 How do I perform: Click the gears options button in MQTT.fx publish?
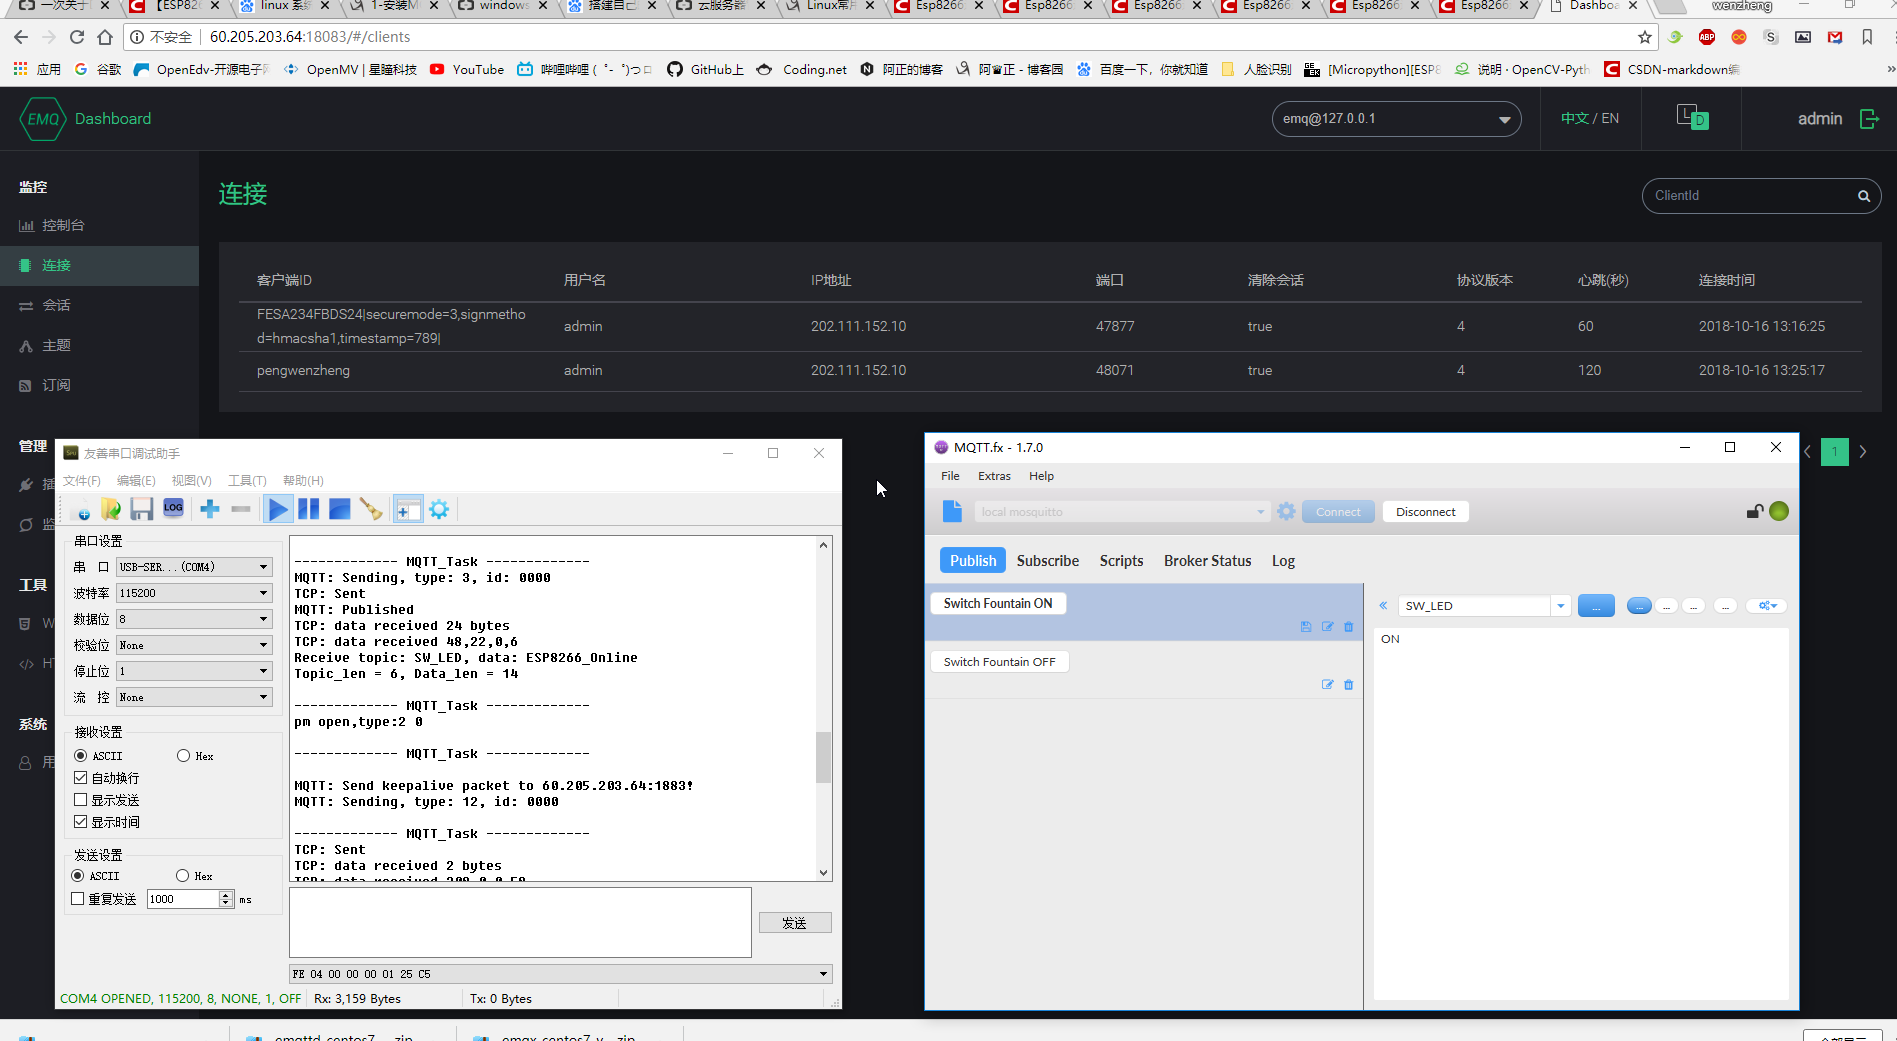1767,605
